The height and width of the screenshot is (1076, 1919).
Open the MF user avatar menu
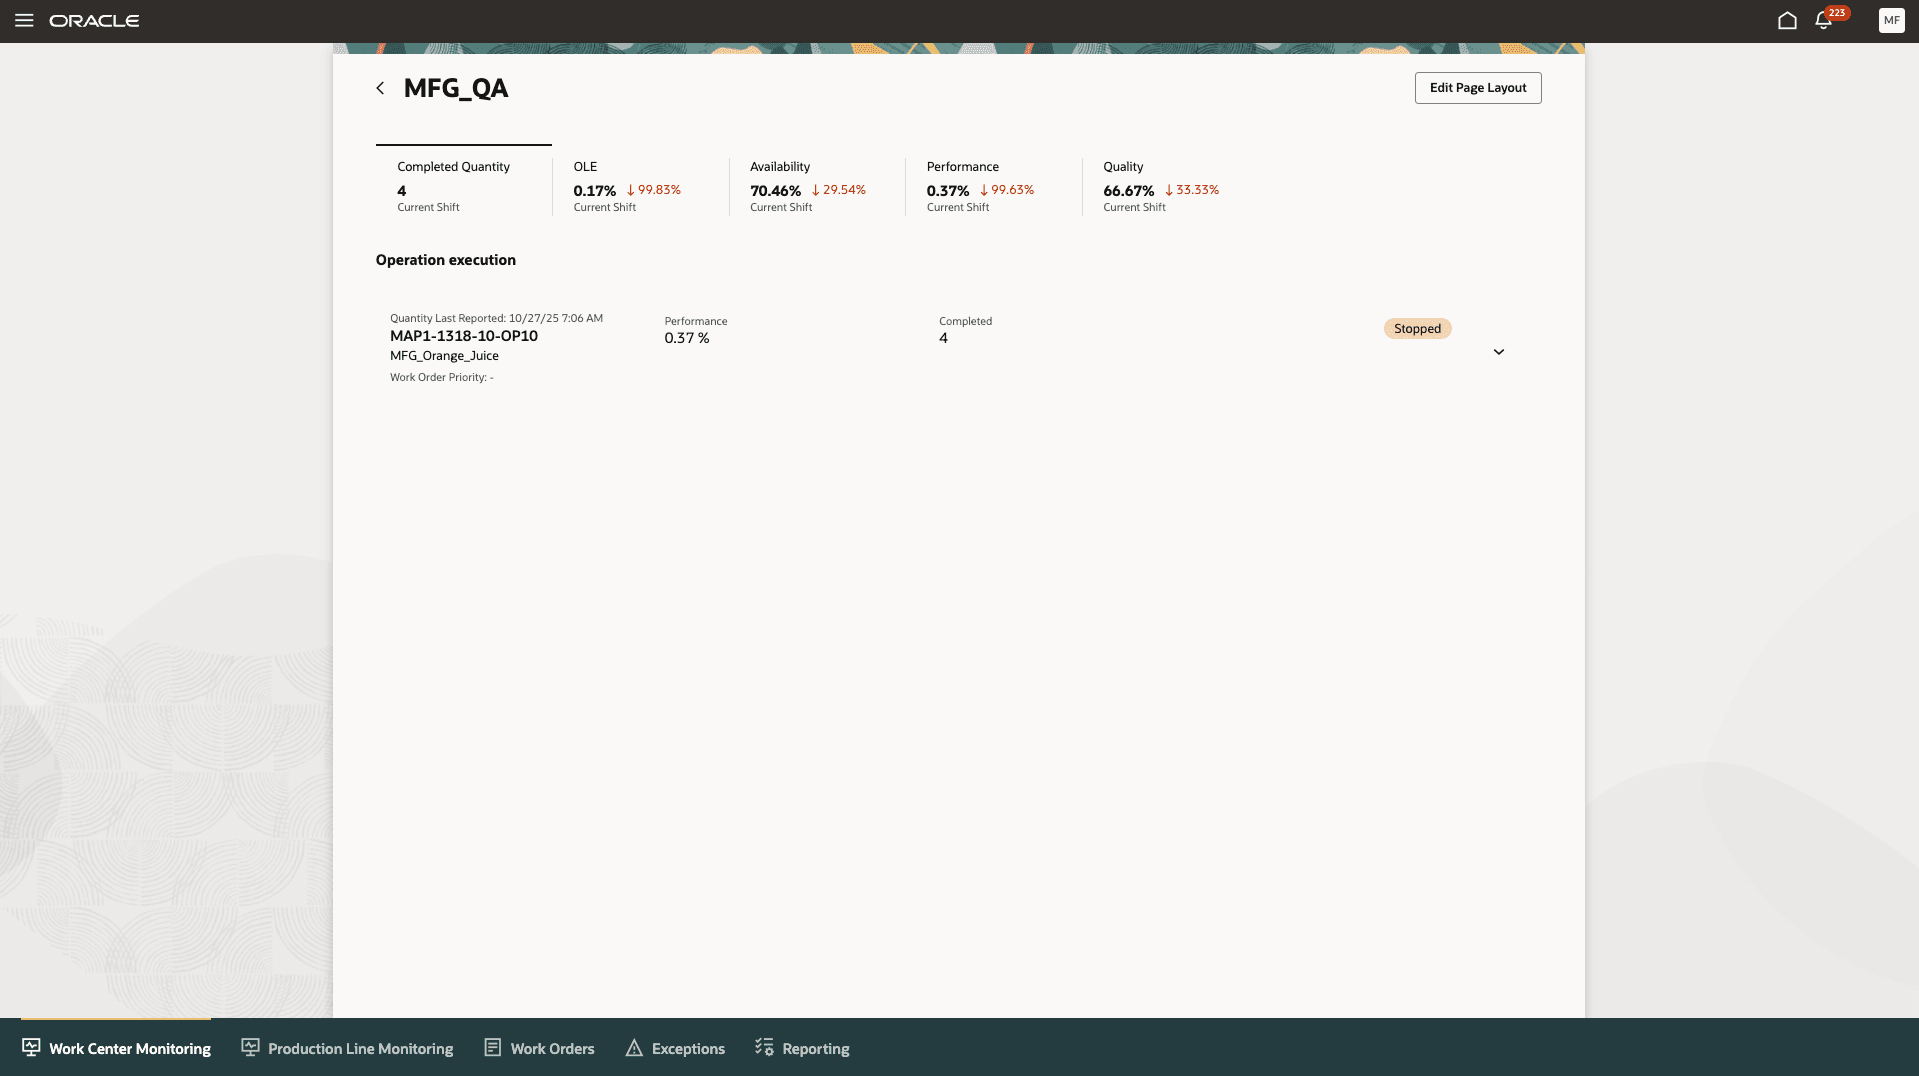click(x=1891, y=20)
